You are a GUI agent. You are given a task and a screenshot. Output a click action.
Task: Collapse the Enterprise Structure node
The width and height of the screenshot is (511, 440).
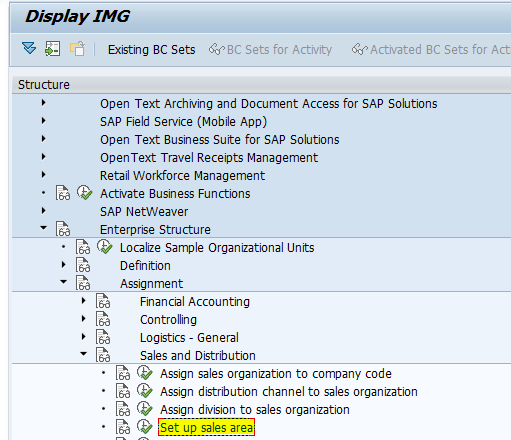point(43,228)
